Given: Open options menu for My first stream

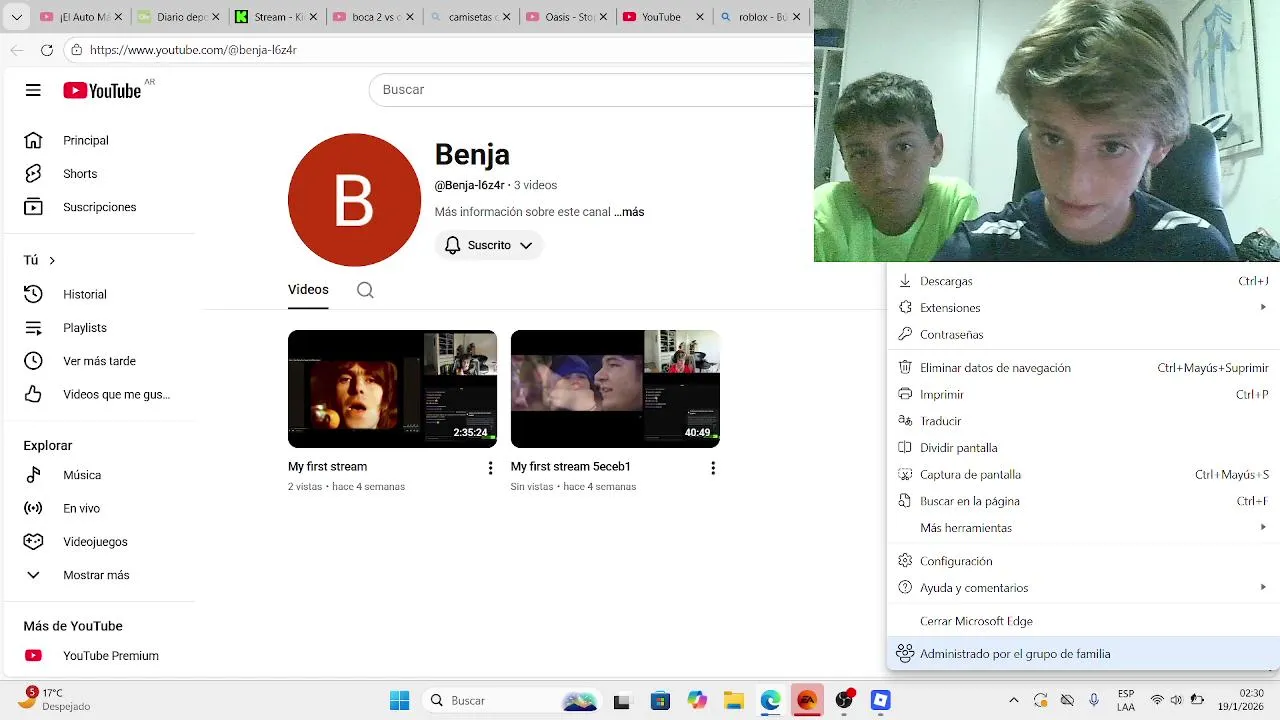Looking at the screenshot, I should [x=490, y=468].
